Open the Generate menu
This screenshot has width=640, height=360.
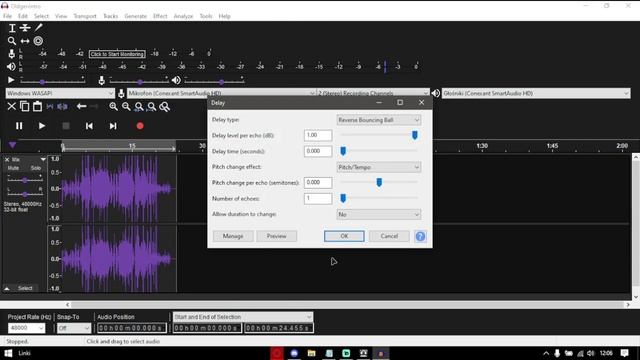[136, 16]
